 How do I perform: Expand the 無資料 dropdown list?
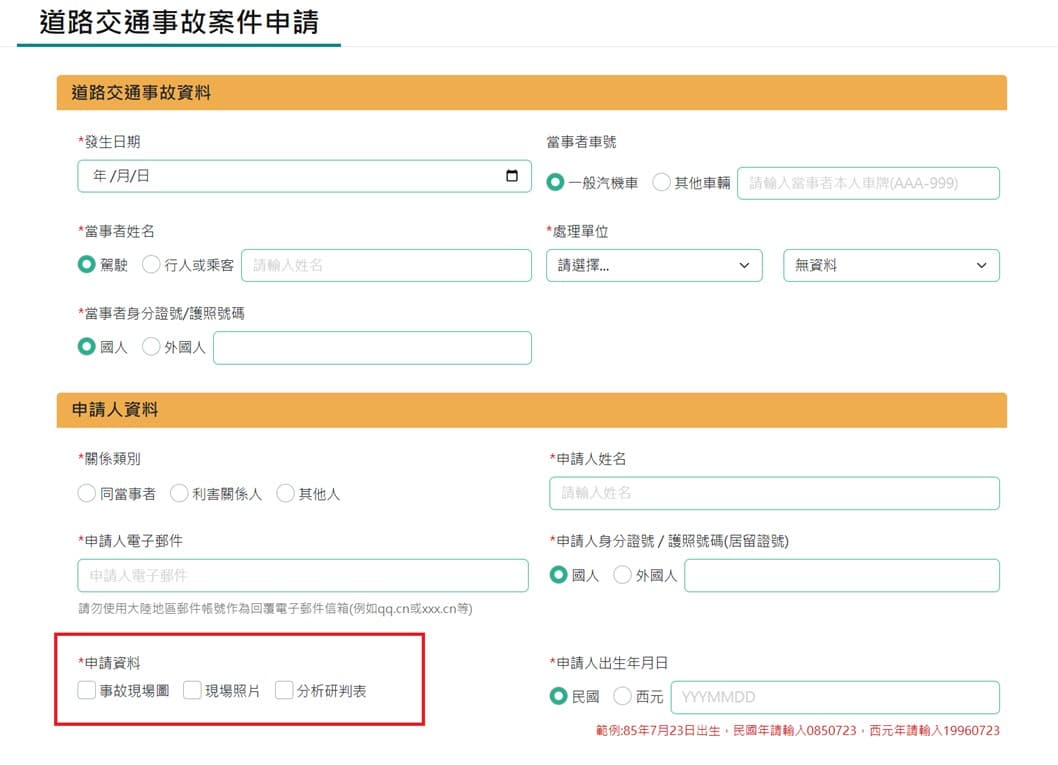(x=890, y=265)
